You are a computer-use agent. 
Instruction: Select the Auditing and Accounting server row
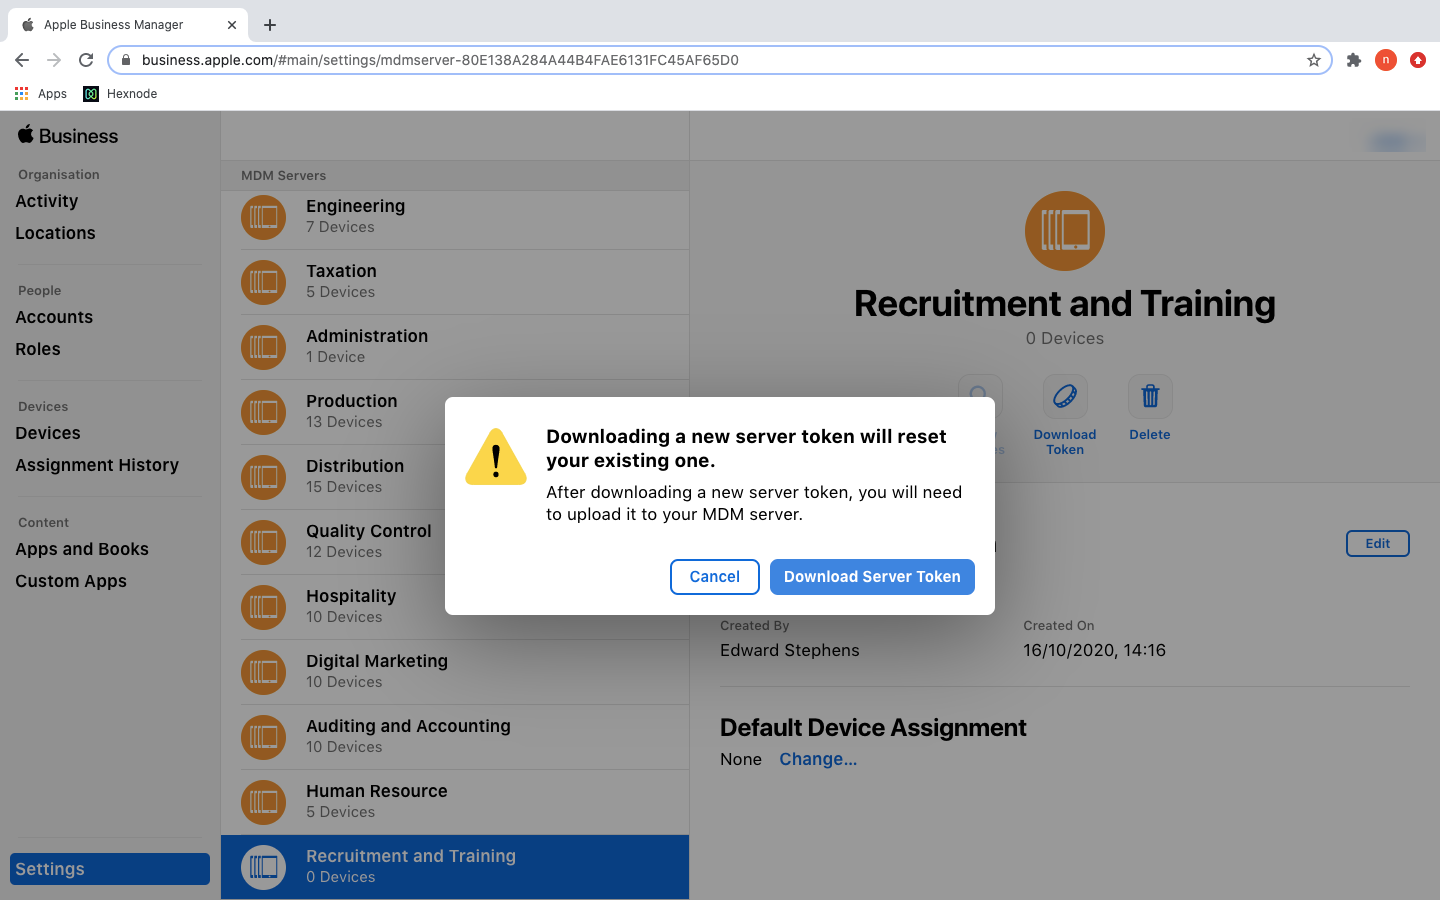455,737
